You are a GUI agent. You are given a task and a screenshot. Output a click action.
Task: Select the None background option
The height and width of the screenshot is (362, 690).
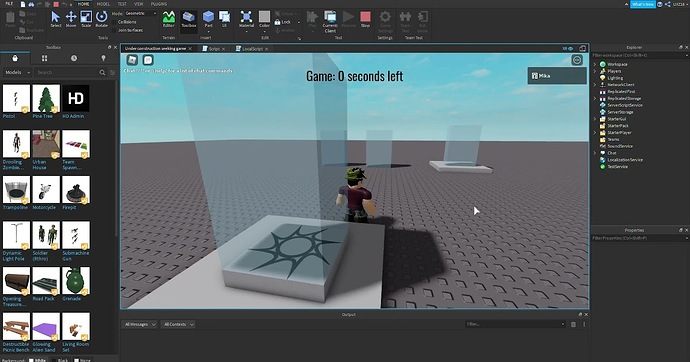coord(82,360)
